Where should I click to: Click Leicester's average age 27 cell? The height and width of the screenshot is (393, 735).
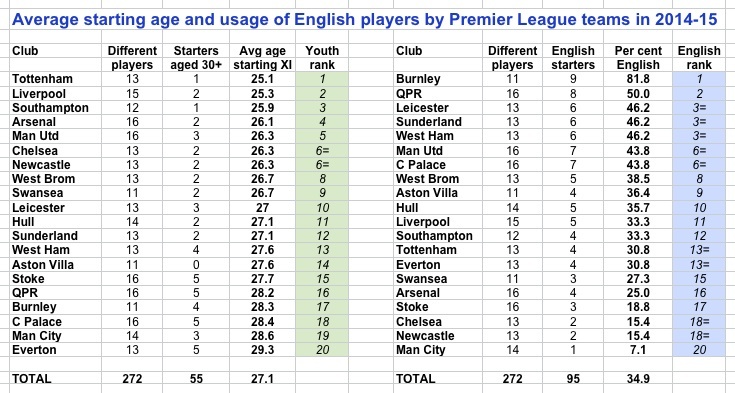pyautogui.click(x=262, y=207)
